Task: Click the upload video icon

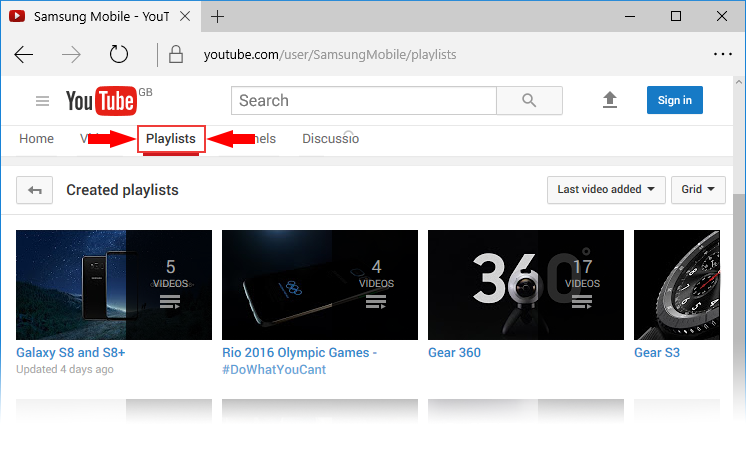Action: point(609,100)
